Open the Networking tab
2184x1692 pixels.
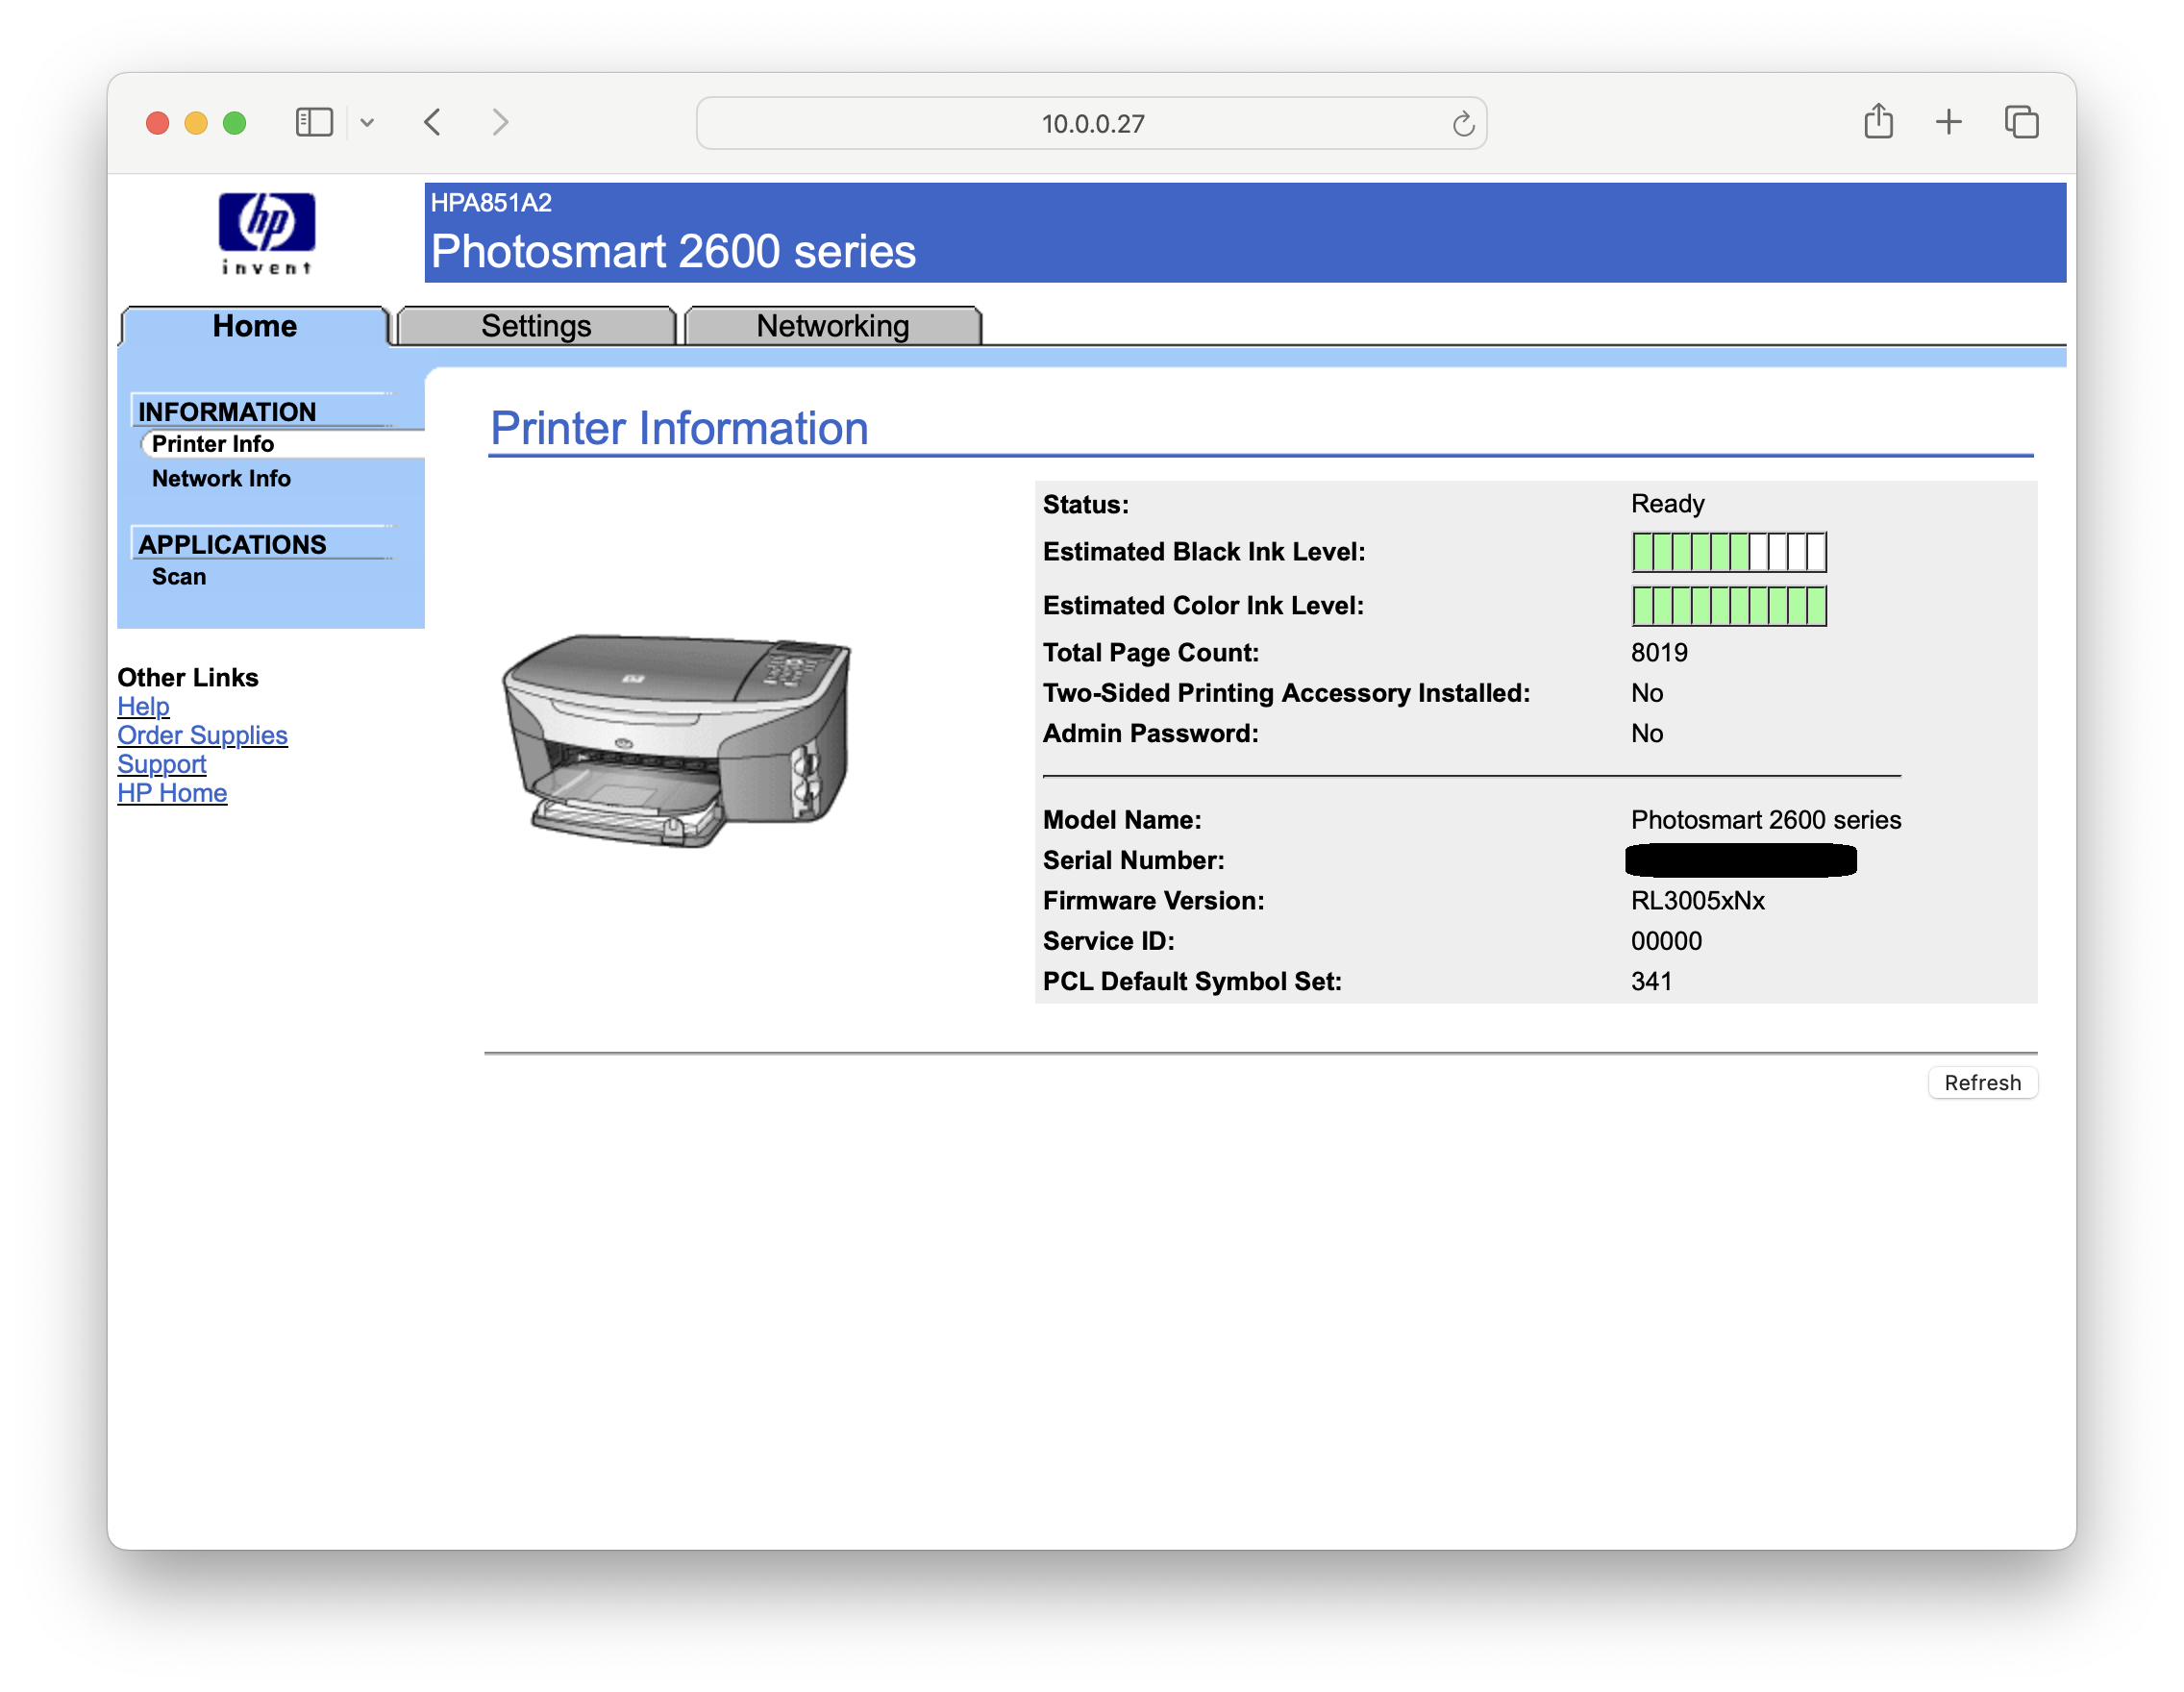832,326
